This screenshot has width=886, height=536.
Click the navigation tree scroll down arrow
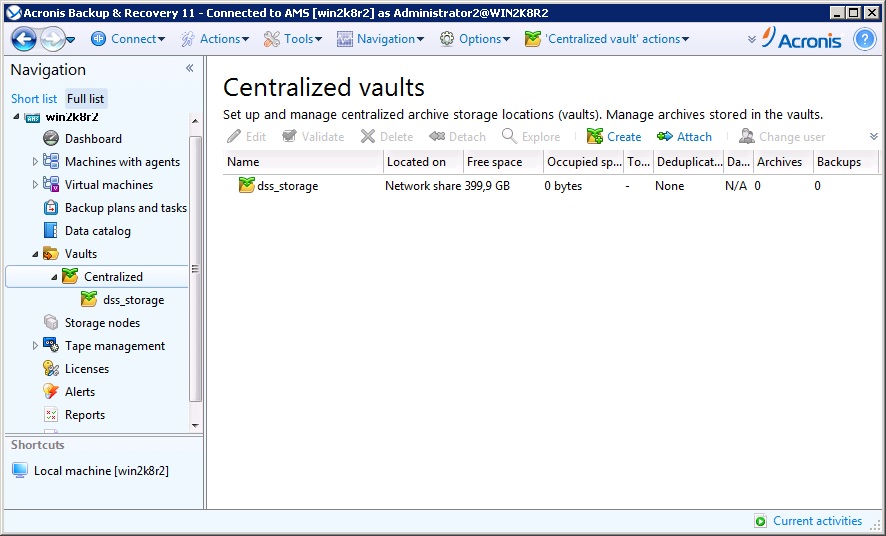click(196, 425)
